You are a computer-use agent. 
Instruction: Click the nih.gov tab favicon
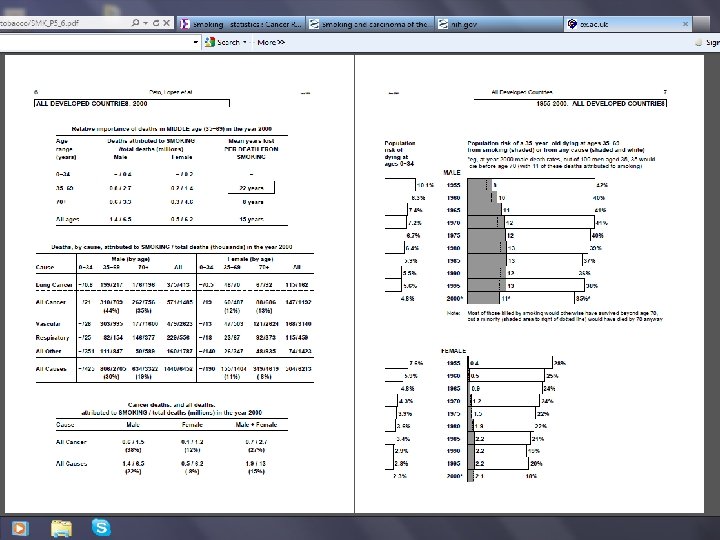(x=443, y=24)
